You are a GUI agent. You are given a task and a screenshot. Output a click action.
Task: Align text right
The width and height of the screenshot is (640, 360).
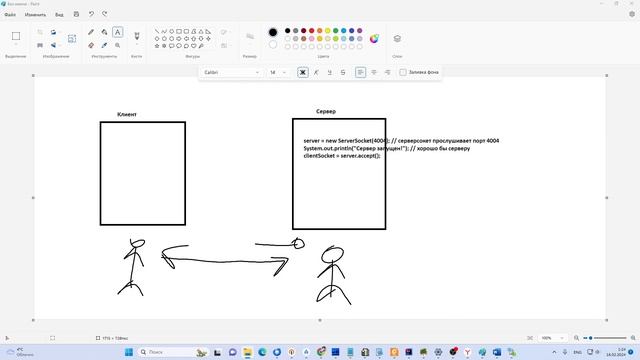[387, 72]
